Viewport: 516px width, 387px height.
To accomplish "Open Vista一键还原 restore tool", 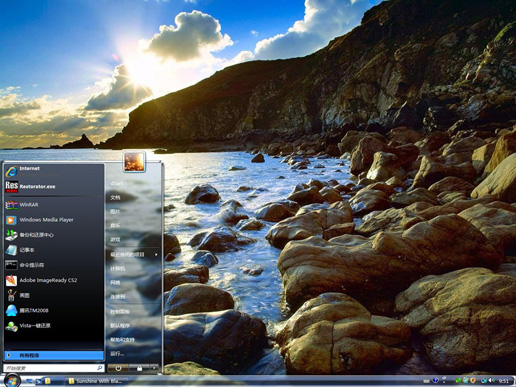I will pyautogui.click(x=53, y=326).
